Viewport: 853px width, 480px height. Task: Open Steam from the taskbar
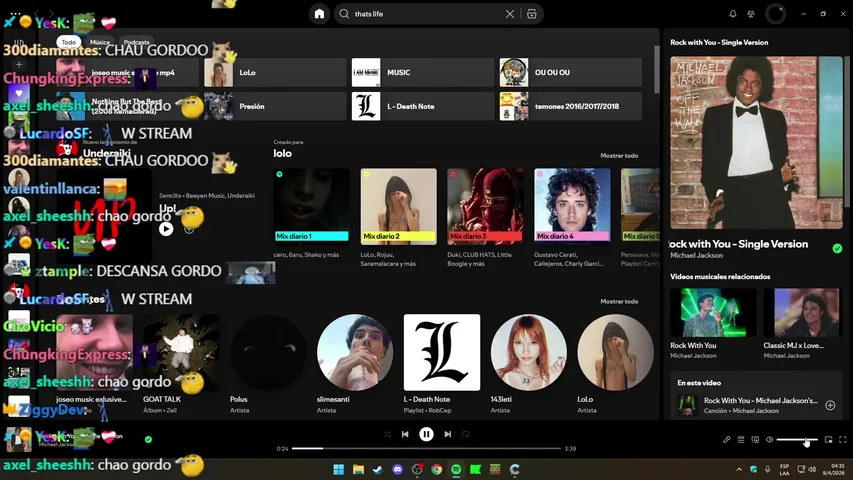point(378,469)
